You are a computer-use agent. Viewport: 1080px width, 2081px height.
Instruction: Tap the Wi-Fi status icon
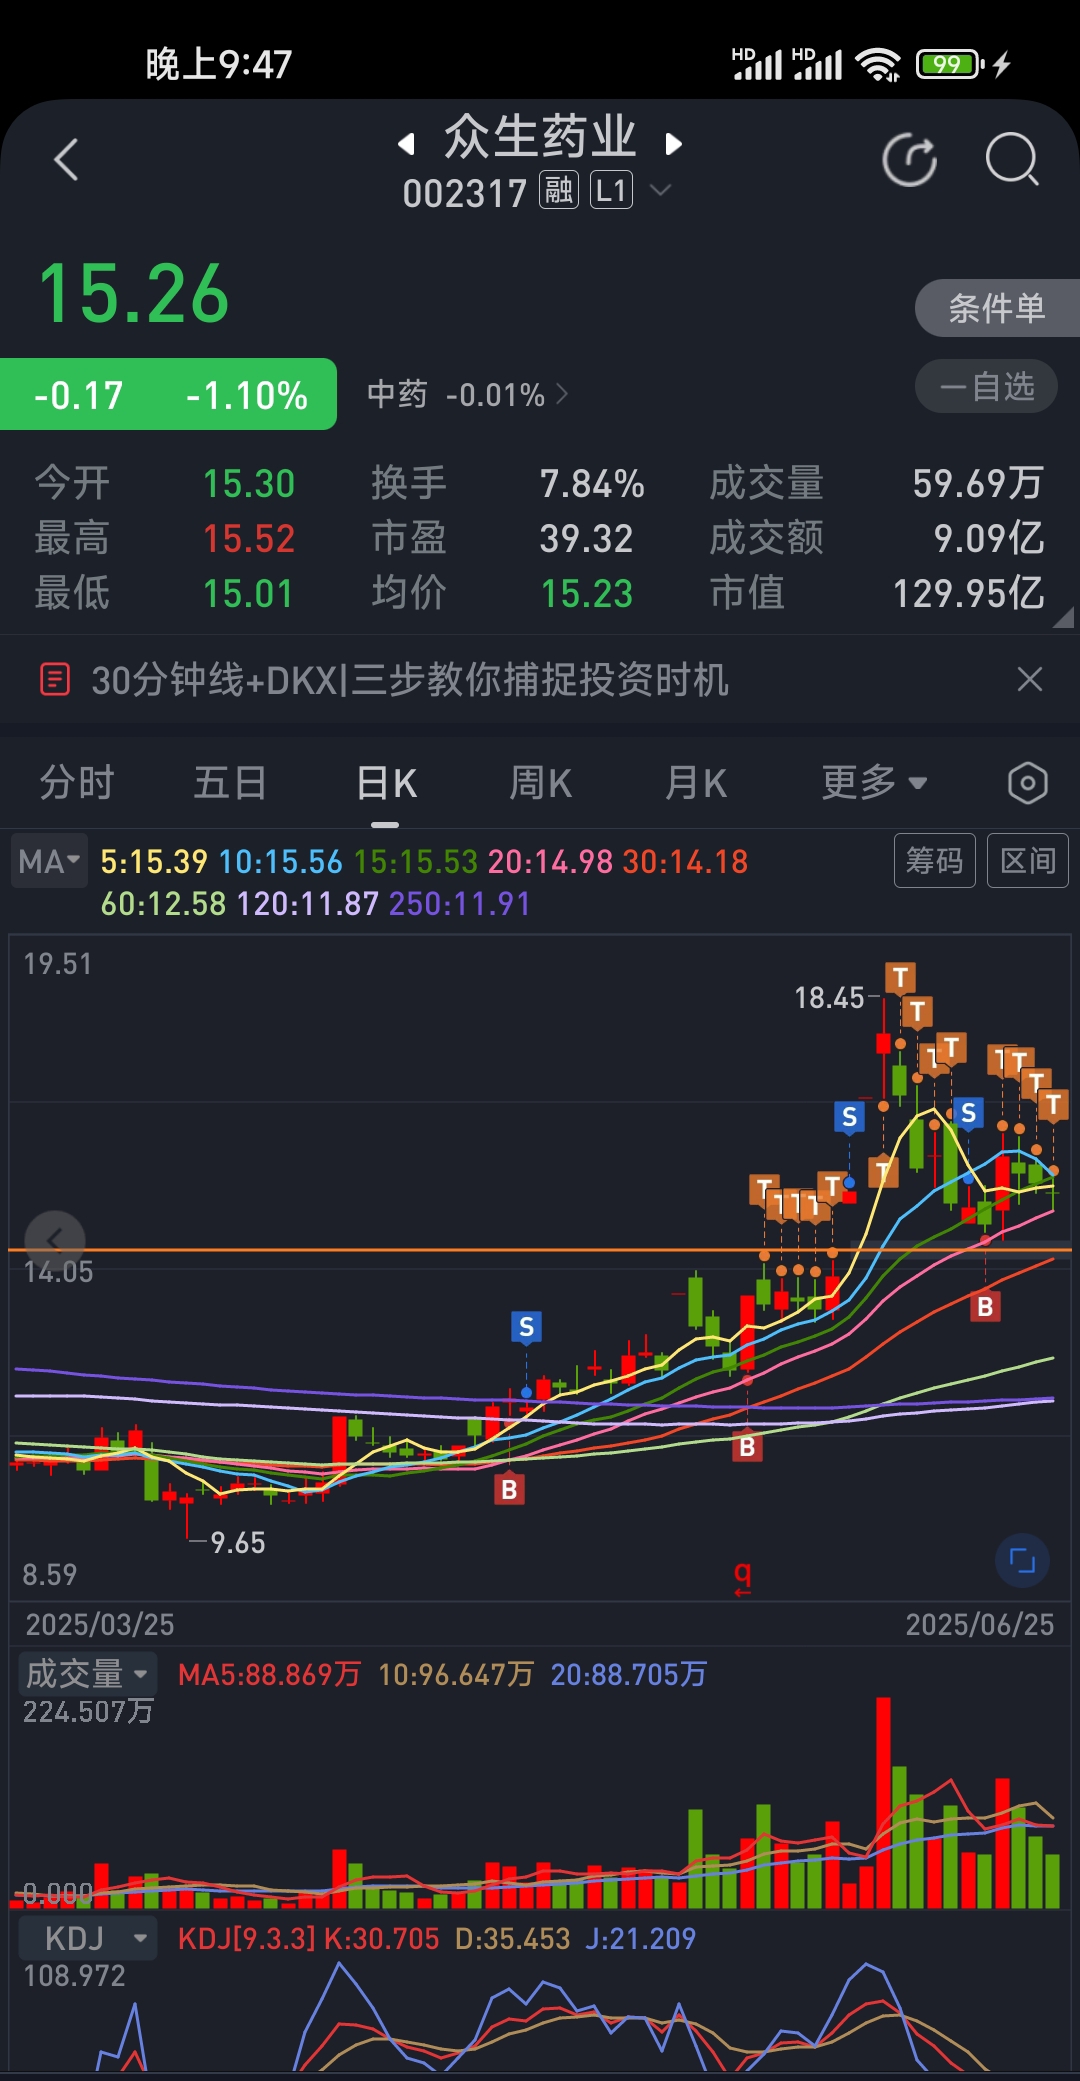coord(879,65)
